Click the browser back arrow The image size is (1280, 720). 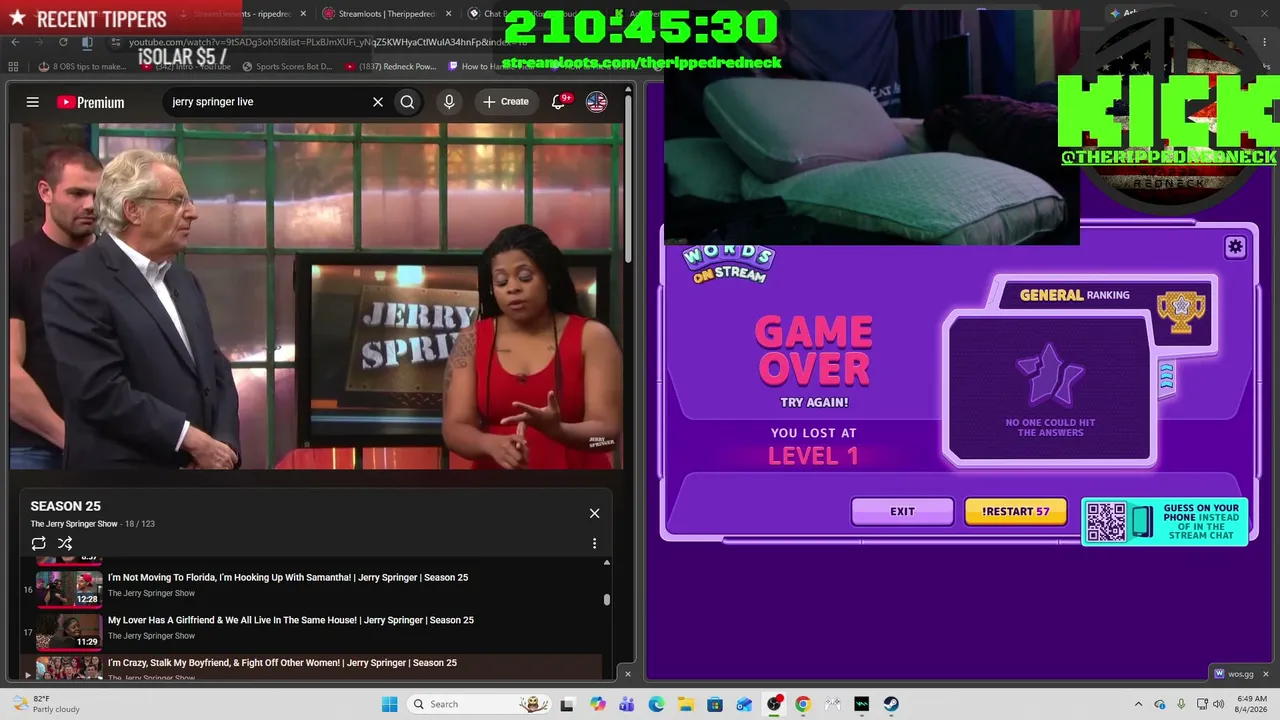15,42
